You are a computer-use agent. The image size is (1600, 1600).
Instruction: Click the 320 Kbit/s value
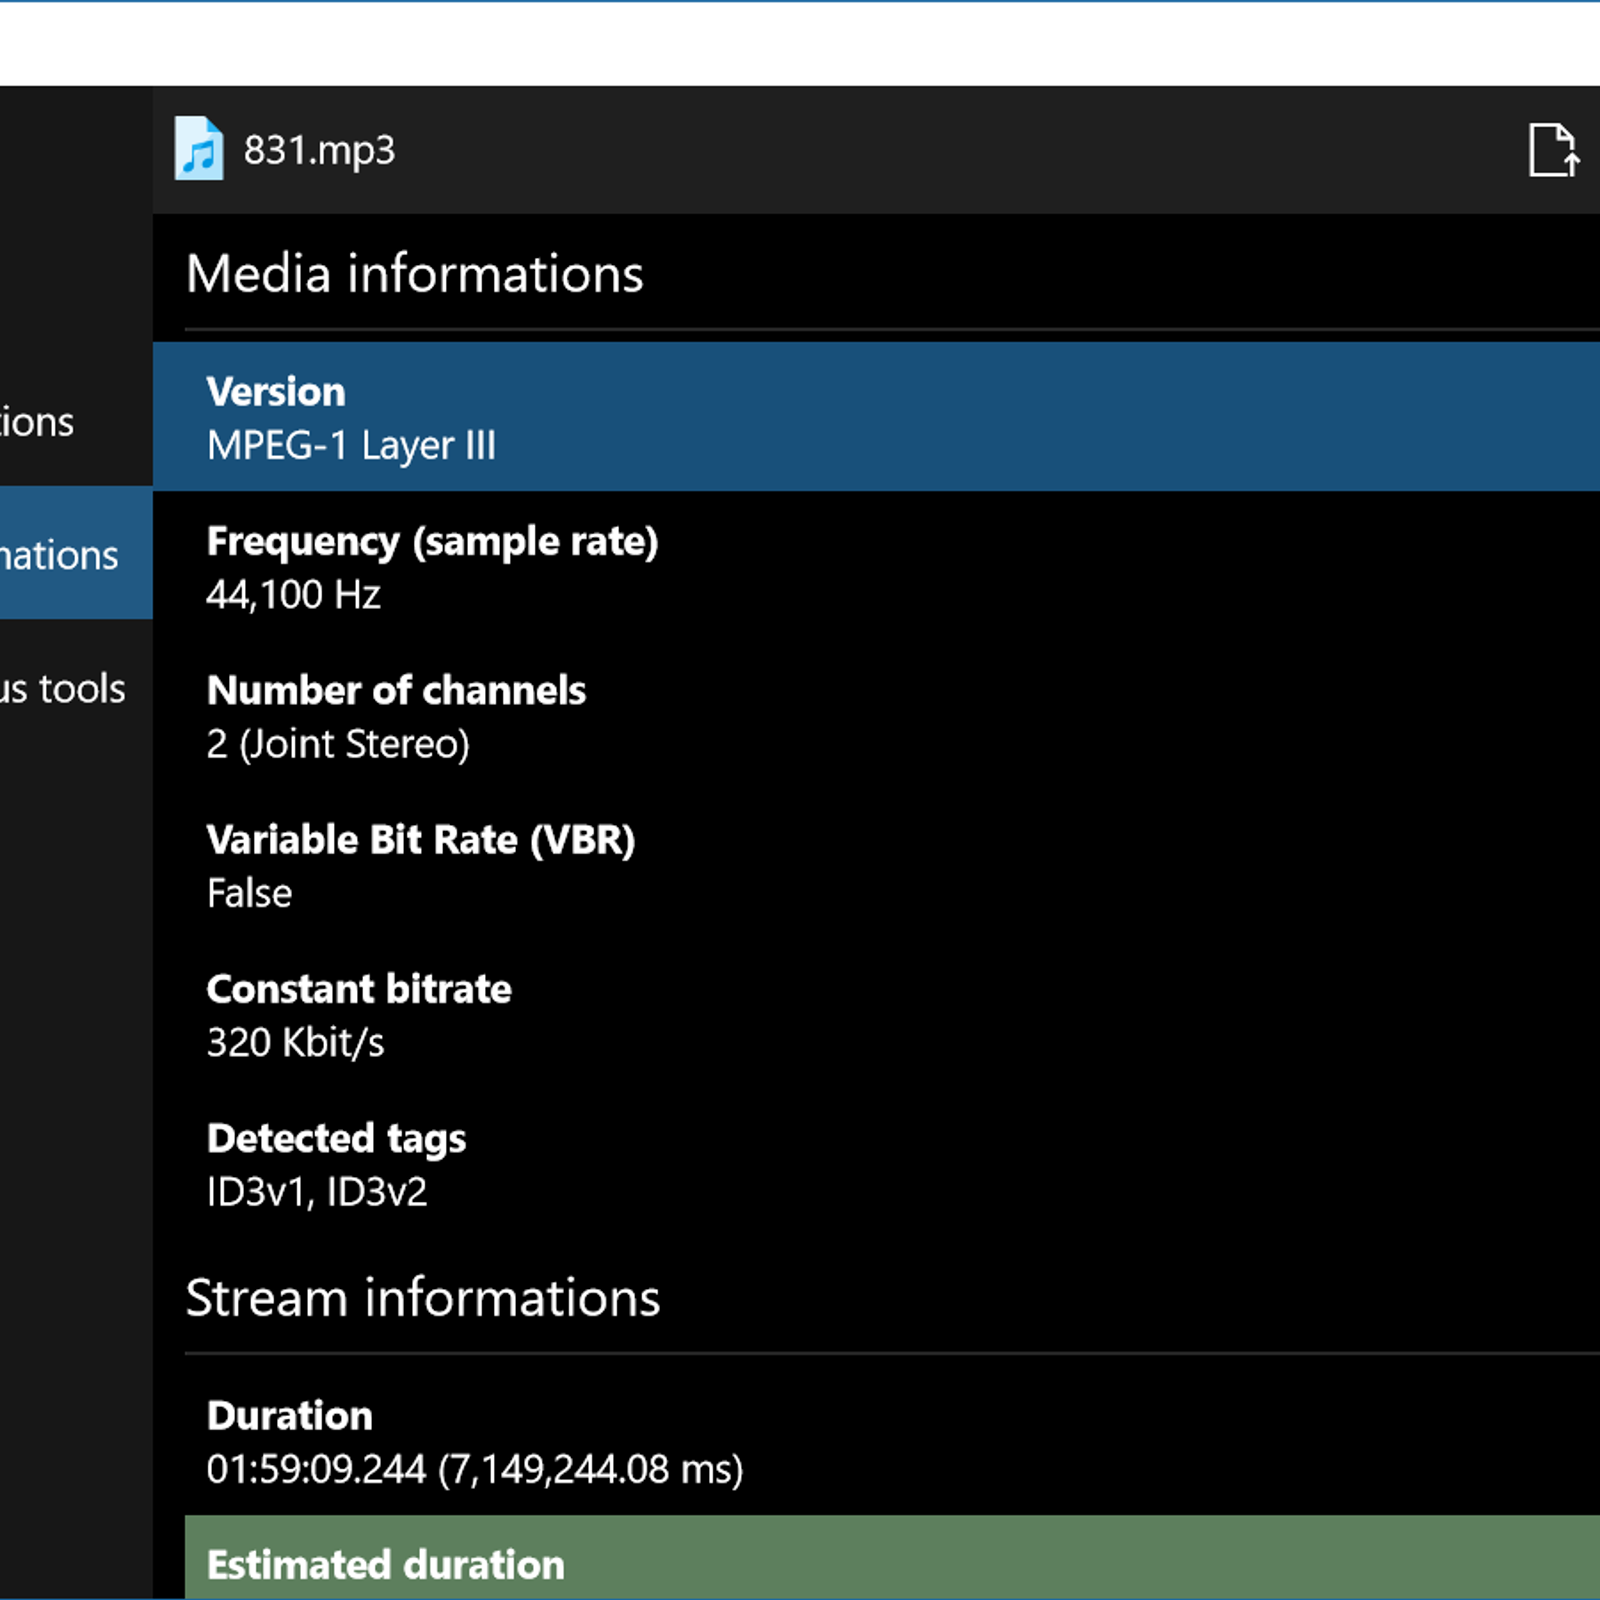coord(295,1043)
